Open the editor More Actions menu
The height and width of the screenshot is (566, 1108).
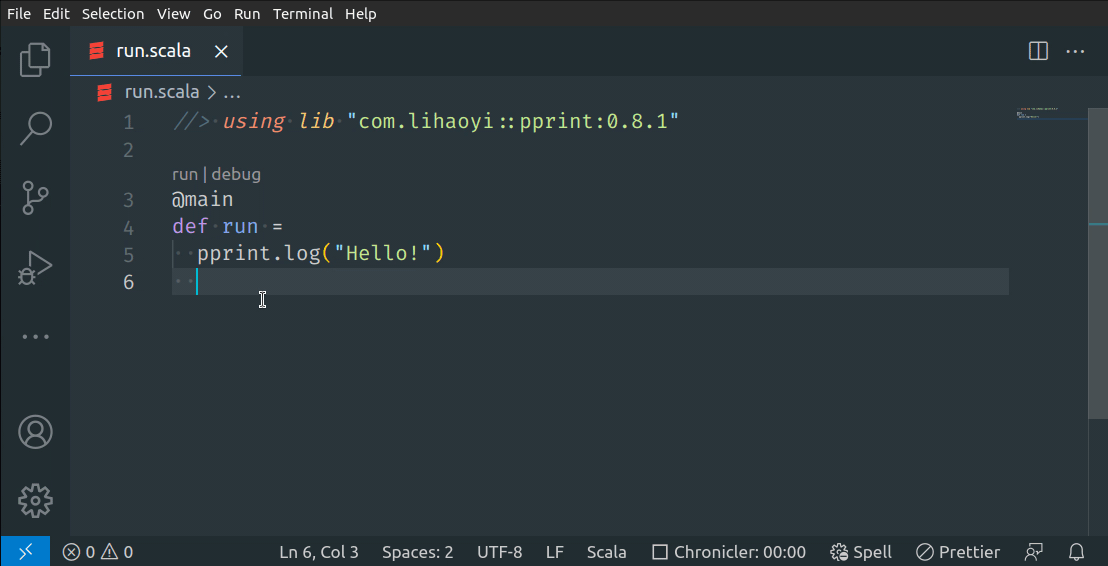pyautogui.click(x=1075, y=52)
